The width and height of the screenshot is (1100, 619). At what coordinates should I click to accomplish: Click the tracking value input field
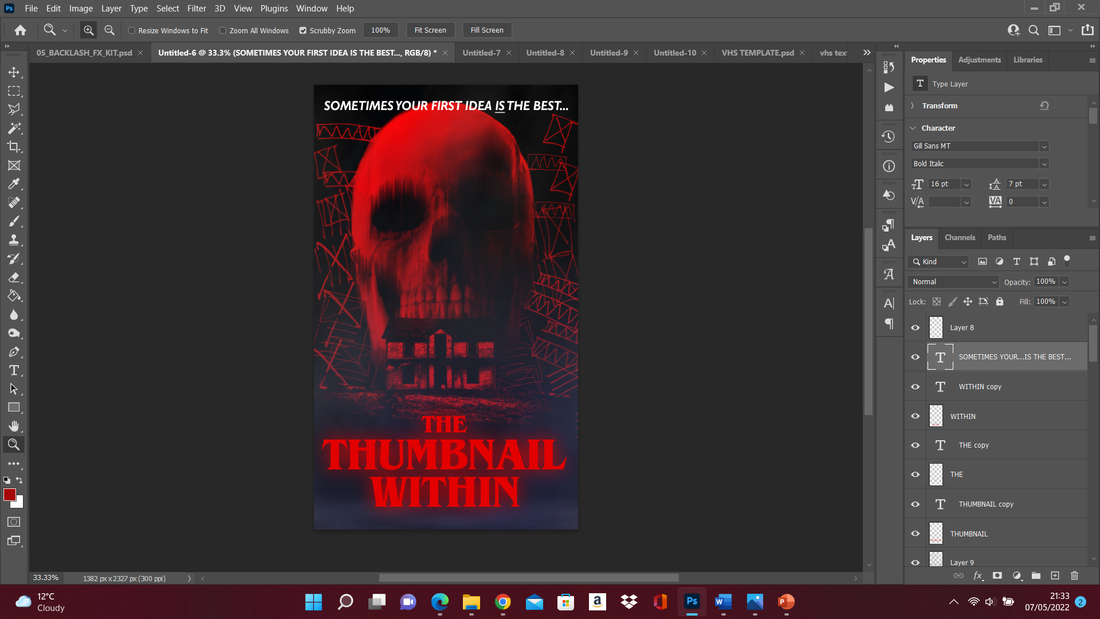(x=1022, y=202)
